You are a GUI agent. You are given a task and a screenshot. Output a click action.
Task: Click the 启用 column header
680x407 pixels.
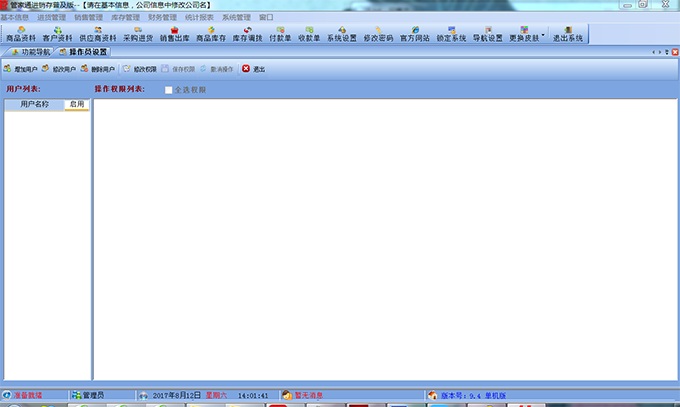click(x=77, y=105)
